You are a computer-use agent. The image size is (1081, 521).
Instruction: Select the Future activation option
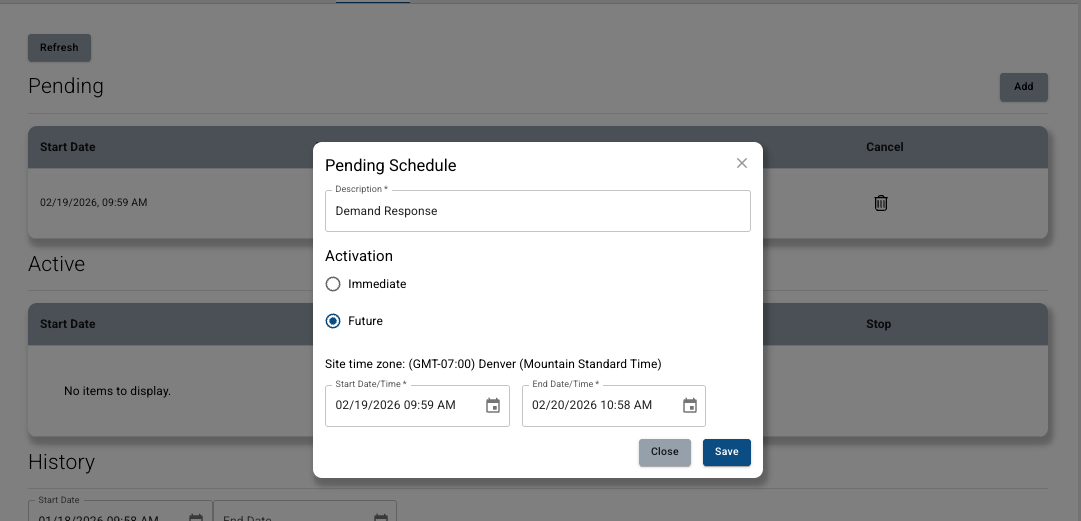coord(334,321)
